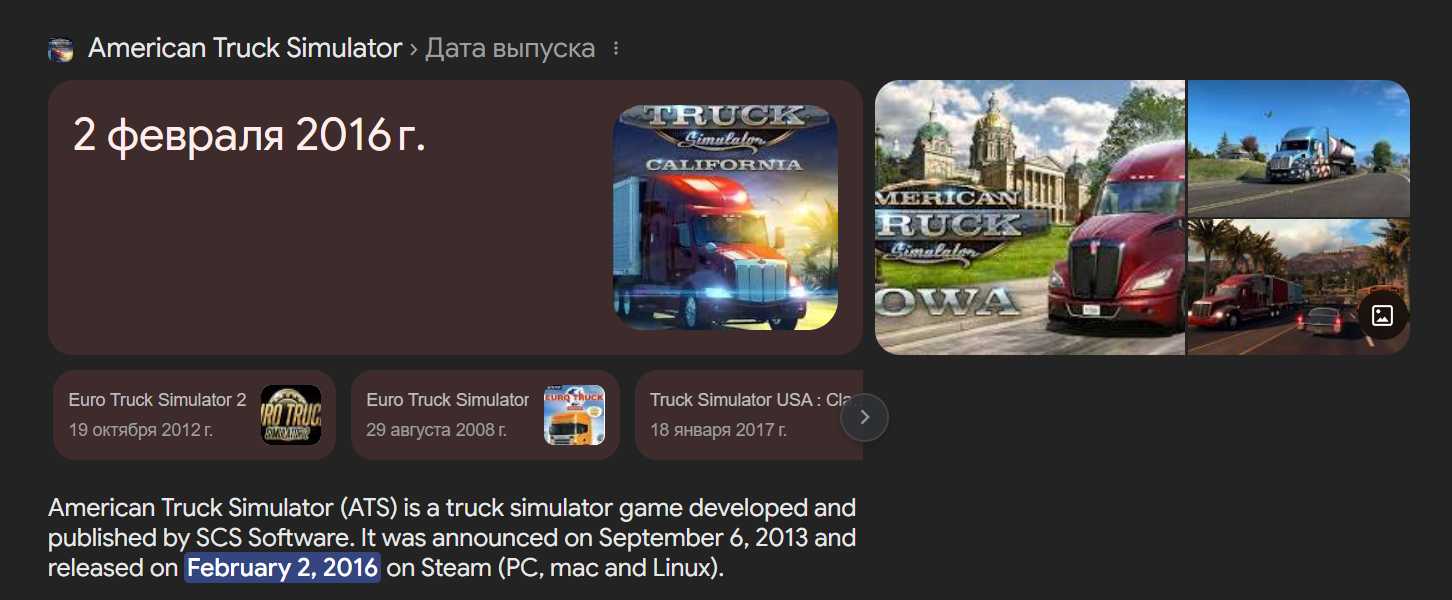Image resolution: width=1452 pixels, height=600 pixels.
Task: Open the image gallery icon on photos
Action: [1383, 316]
